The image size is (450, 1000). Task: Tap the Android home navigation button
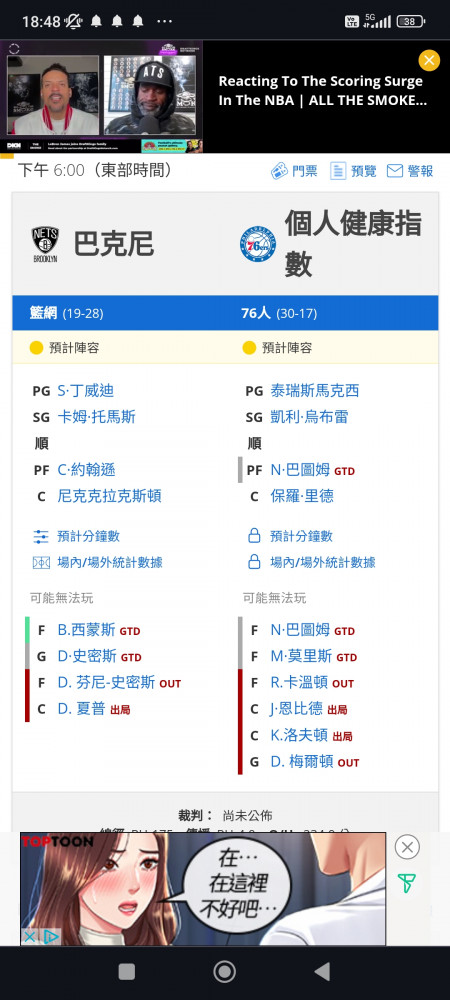point(224,971)
